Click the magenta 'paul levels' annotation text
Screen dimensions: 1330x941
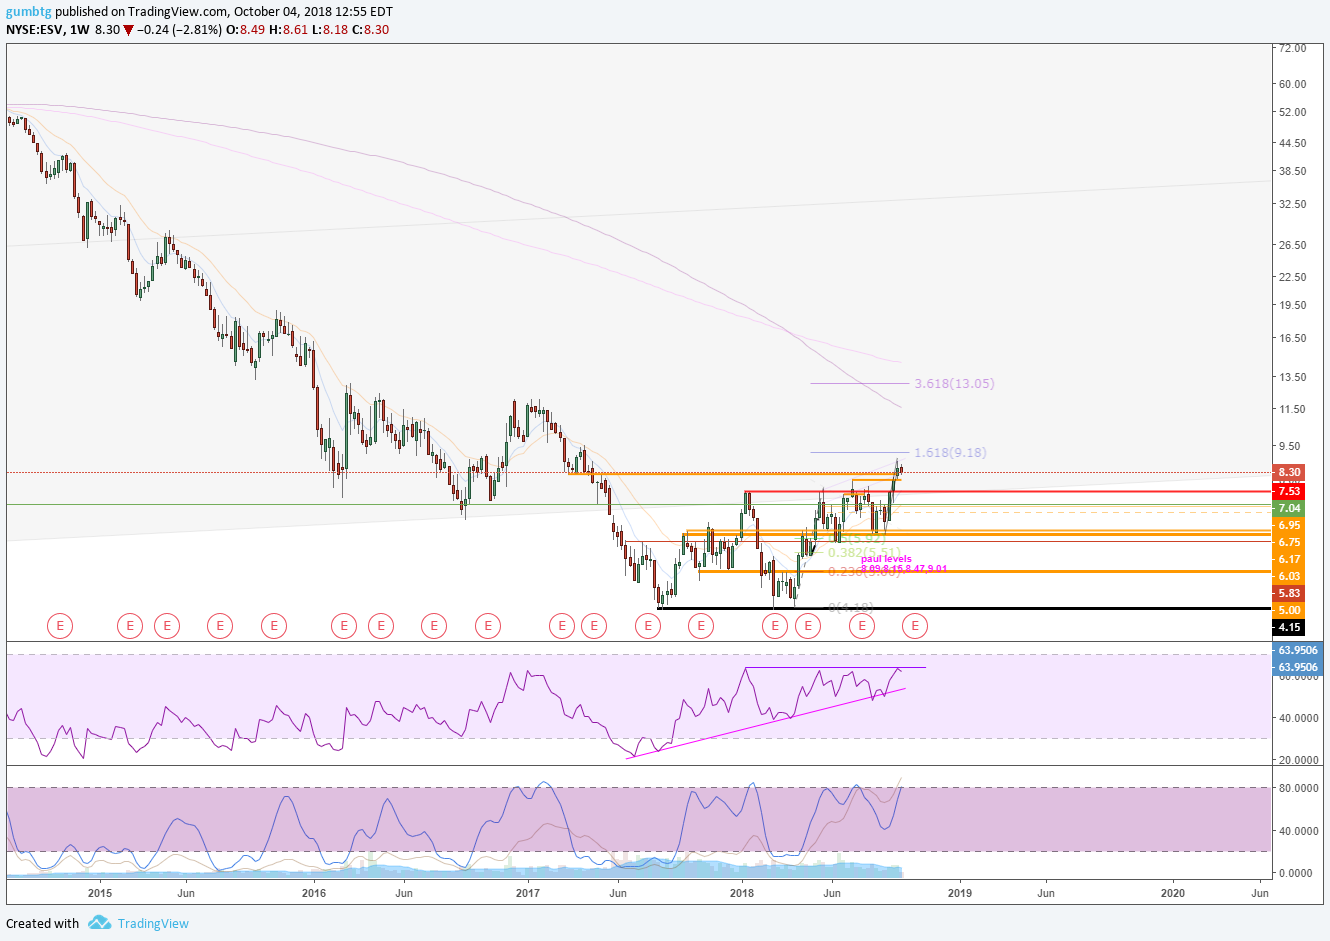[886, 559]
